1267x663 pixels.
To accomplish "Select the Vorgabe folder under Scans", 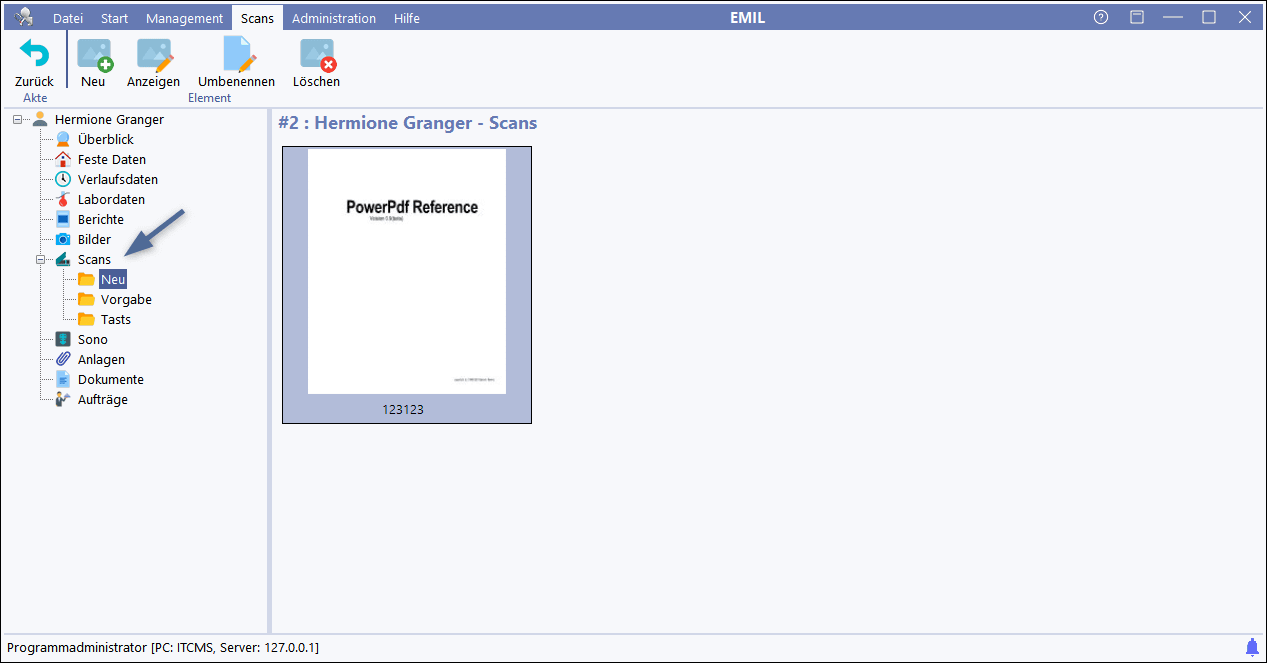I will point(126,299).
